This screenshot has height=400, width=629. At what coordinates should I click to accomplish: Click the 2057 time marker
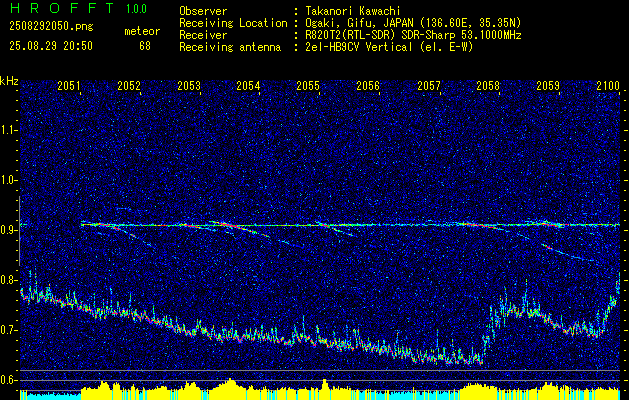[x=429, y=86]
